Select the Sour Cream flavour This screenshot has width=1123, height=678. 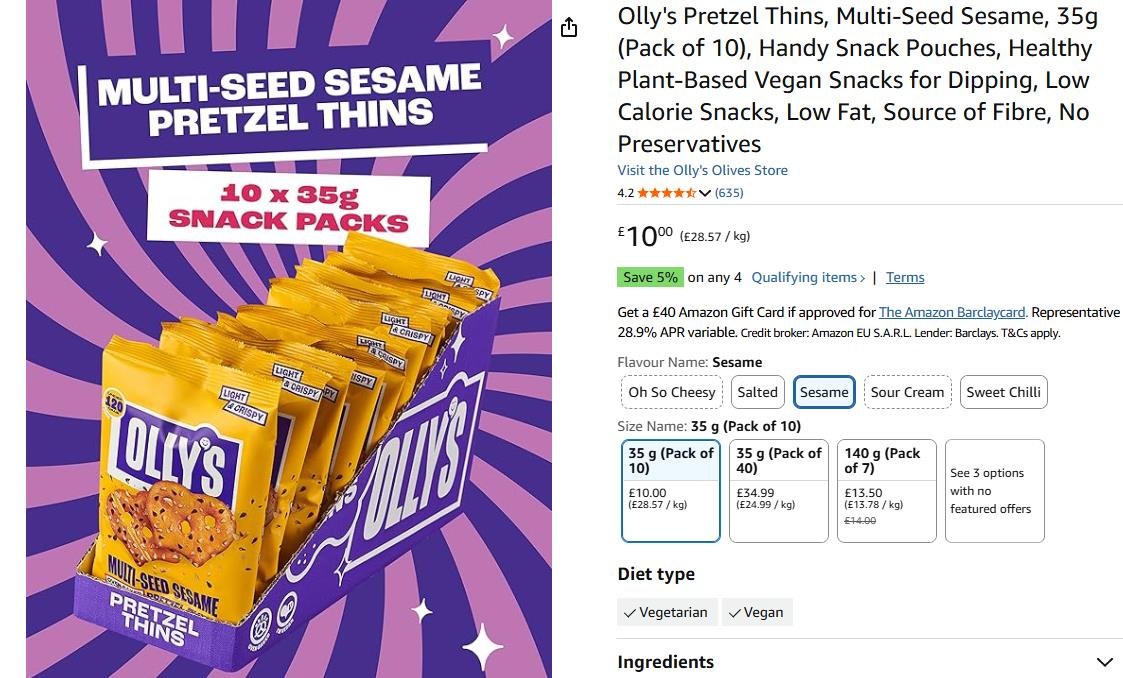pyautogui.click(x=907, y=392)
